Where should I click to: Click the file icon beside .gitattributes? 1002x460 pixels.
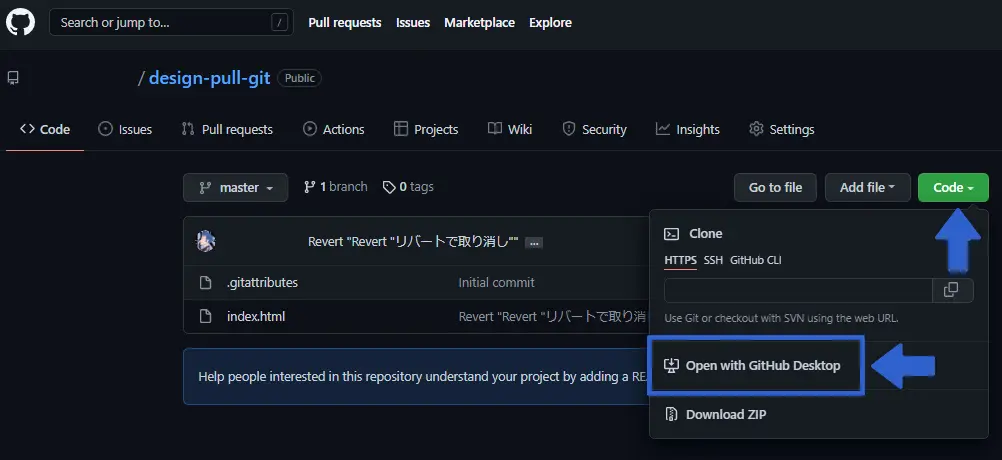(205, 282)
